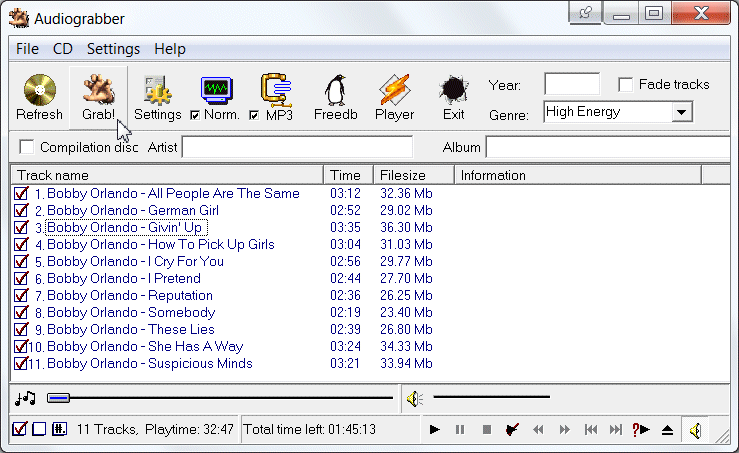Skip to the previous track
739x453 pixels.
(x=591, y=429)
